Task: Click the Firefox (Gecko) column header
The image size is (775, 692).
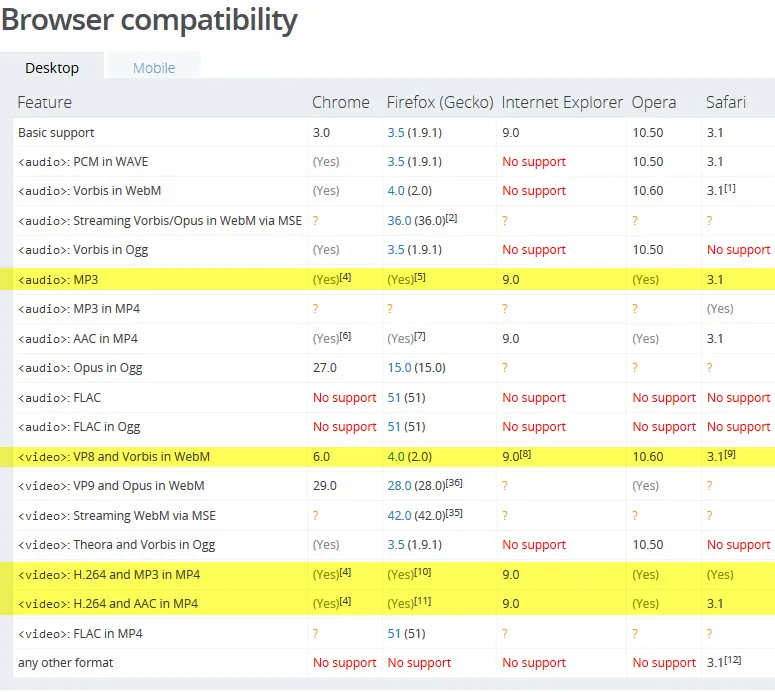Action: tap(440, 102)
